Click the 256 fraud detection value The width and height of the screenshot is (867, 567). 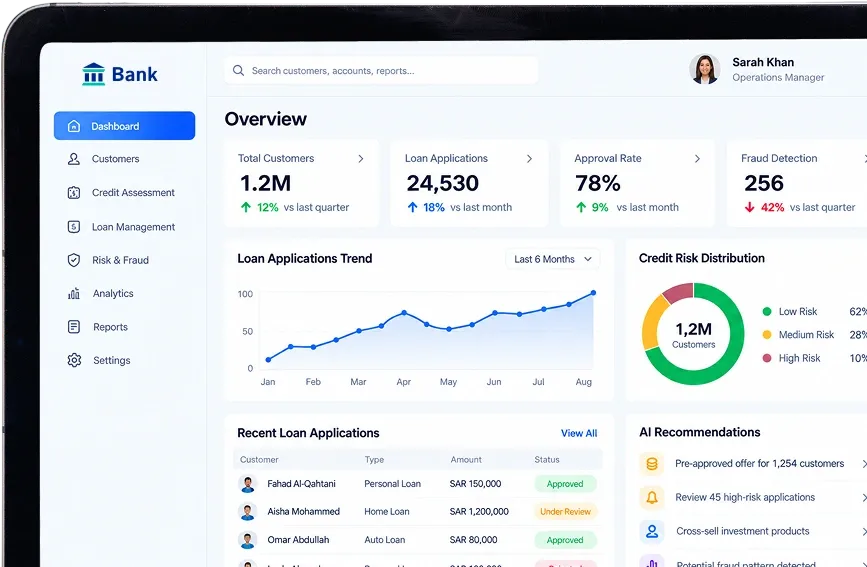[764, 183]
